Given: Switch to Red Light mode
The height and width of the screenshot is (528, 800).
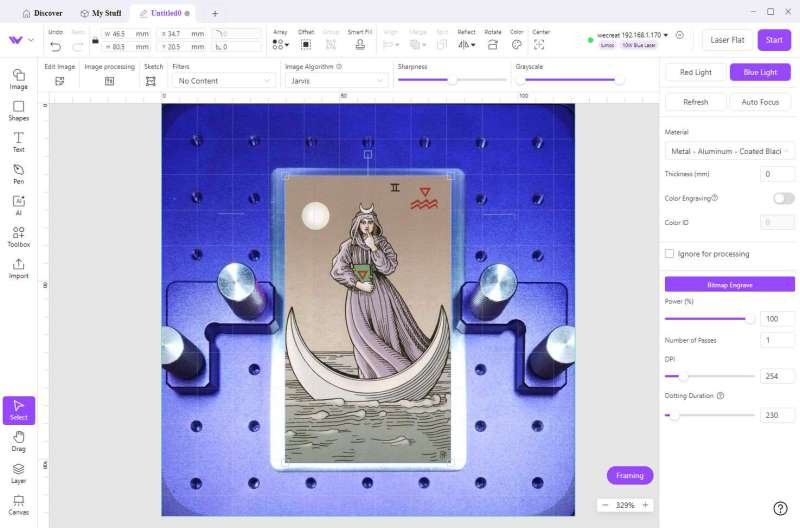Looking at the screenshot, I should pos(695,72).
